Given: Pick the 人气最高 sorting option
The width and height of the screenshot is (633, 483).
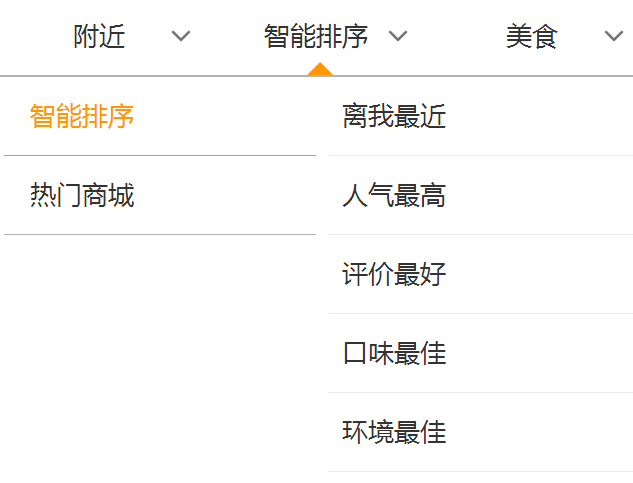Looking at the screenshot, I should (x=394, y=195).
